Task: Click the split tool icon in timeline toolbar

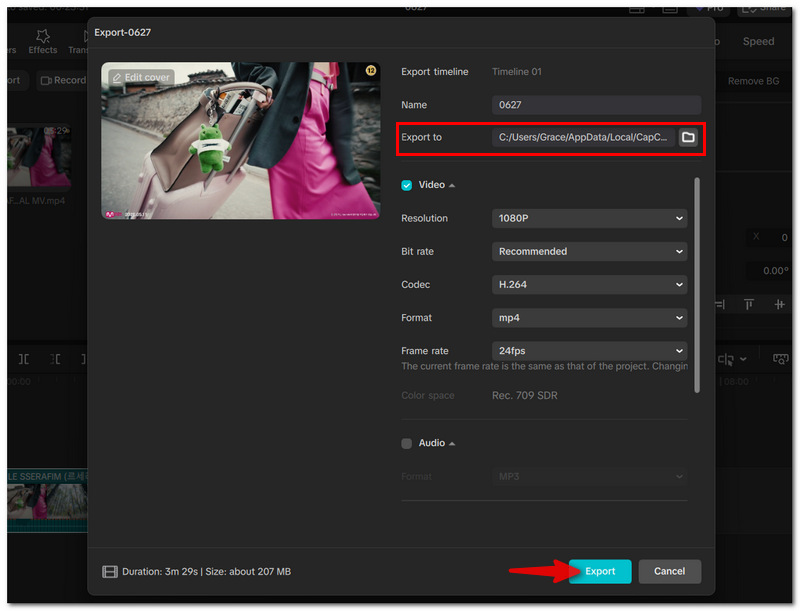Action: (x=23, y=360)
